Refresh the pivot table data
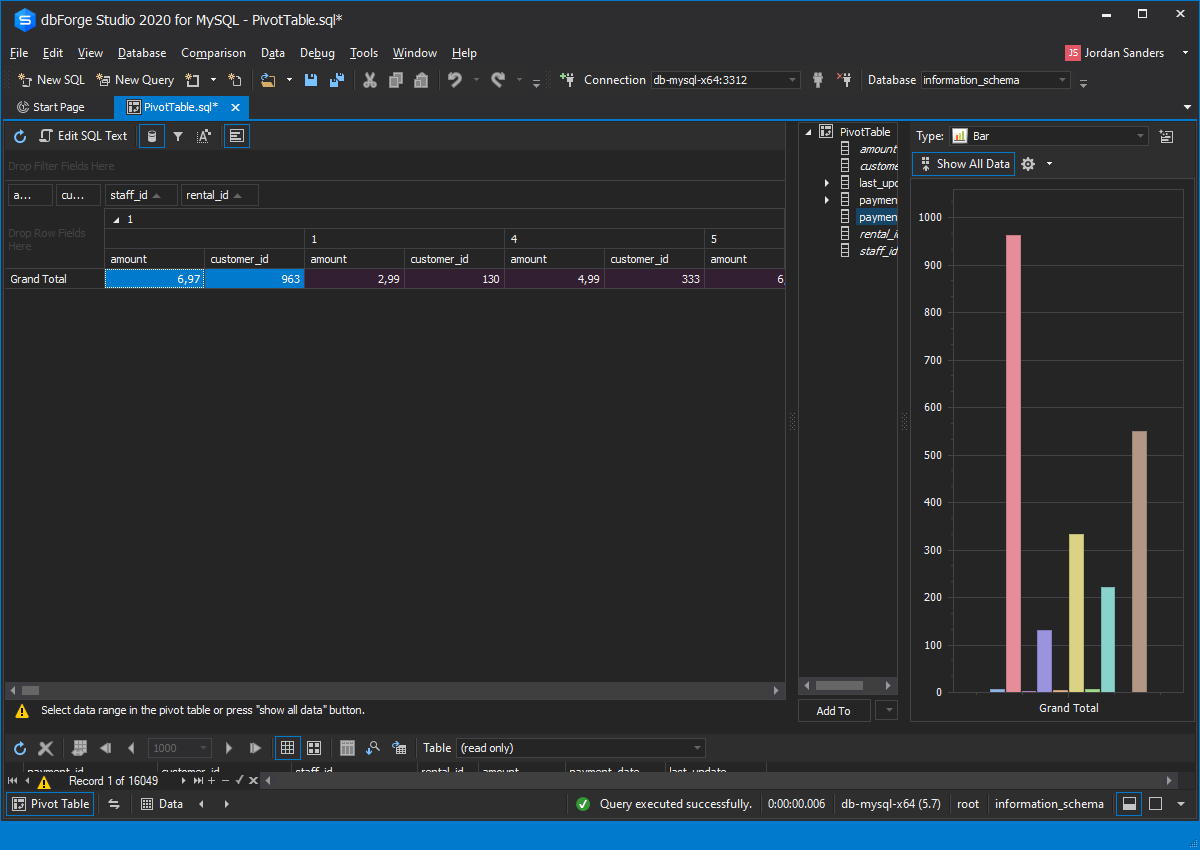 pyautogui.click(x=20, y=136)
